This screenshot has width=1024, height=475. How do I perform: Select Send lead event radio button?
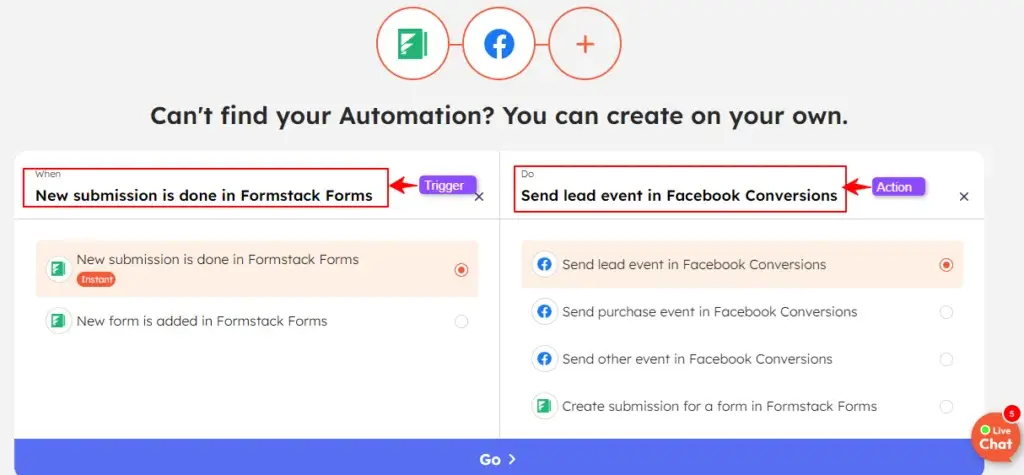click(946, 265)
